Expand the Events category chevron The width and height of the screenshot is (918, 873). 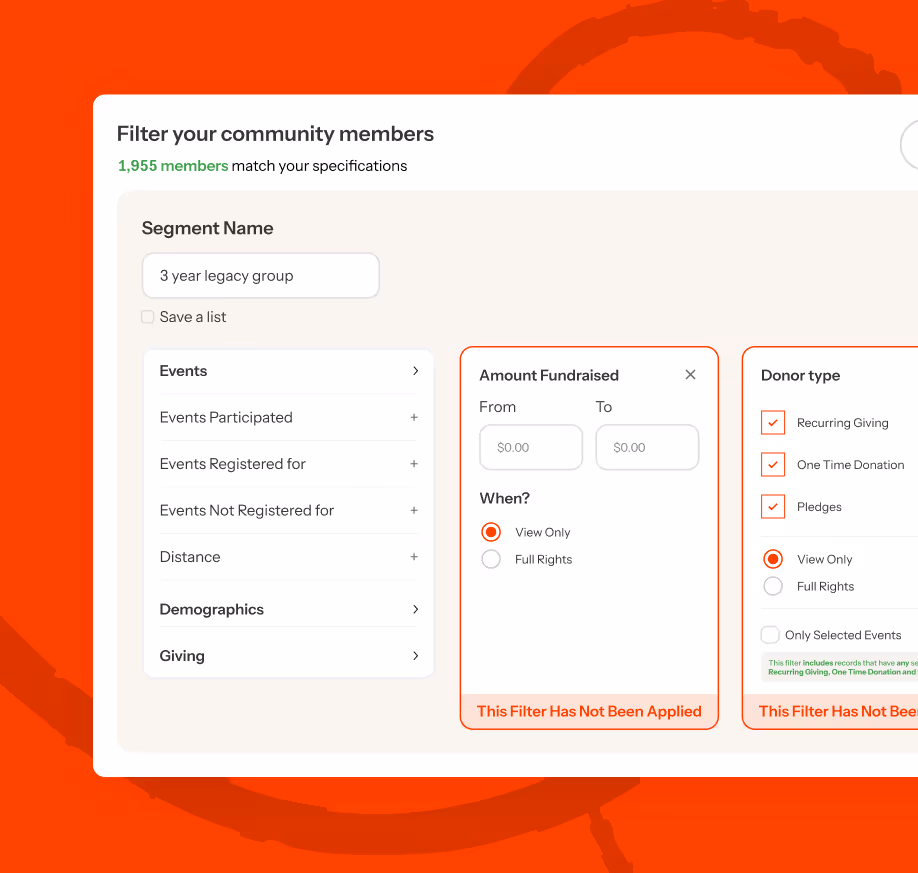pos(415,371)
